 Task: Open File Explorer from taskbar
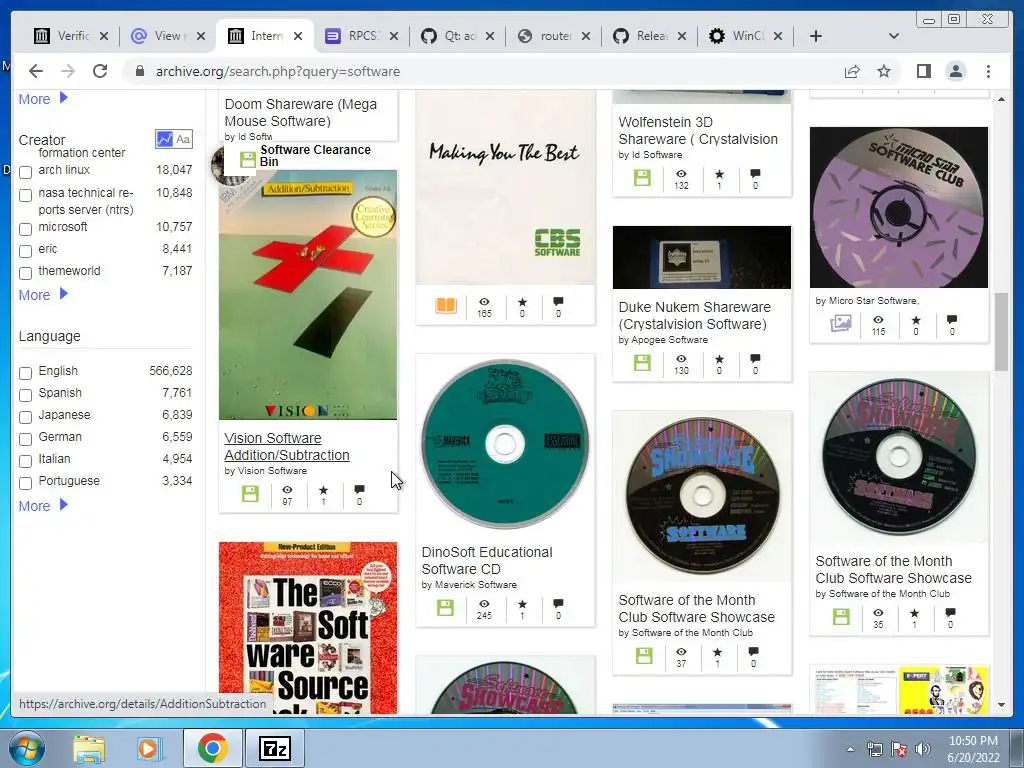pos(89,748)
